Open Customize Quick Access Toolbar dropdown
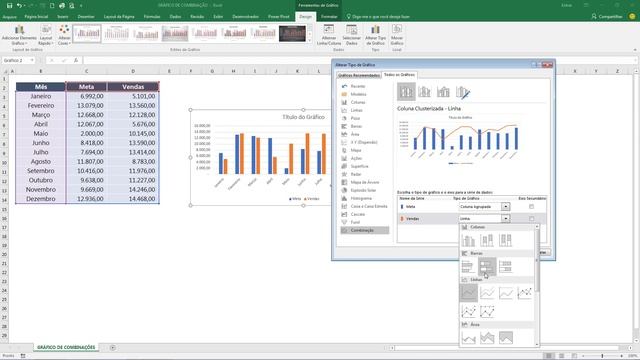The width and height of the screenshot is (640, 360). (x=81, y=6)
